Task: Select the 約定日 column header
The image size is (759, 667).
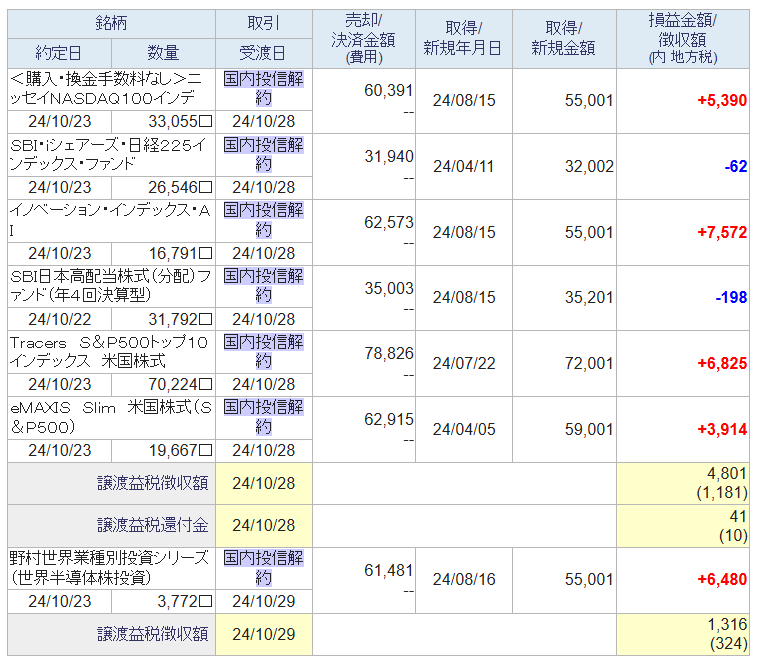Action: coord(59,53)
